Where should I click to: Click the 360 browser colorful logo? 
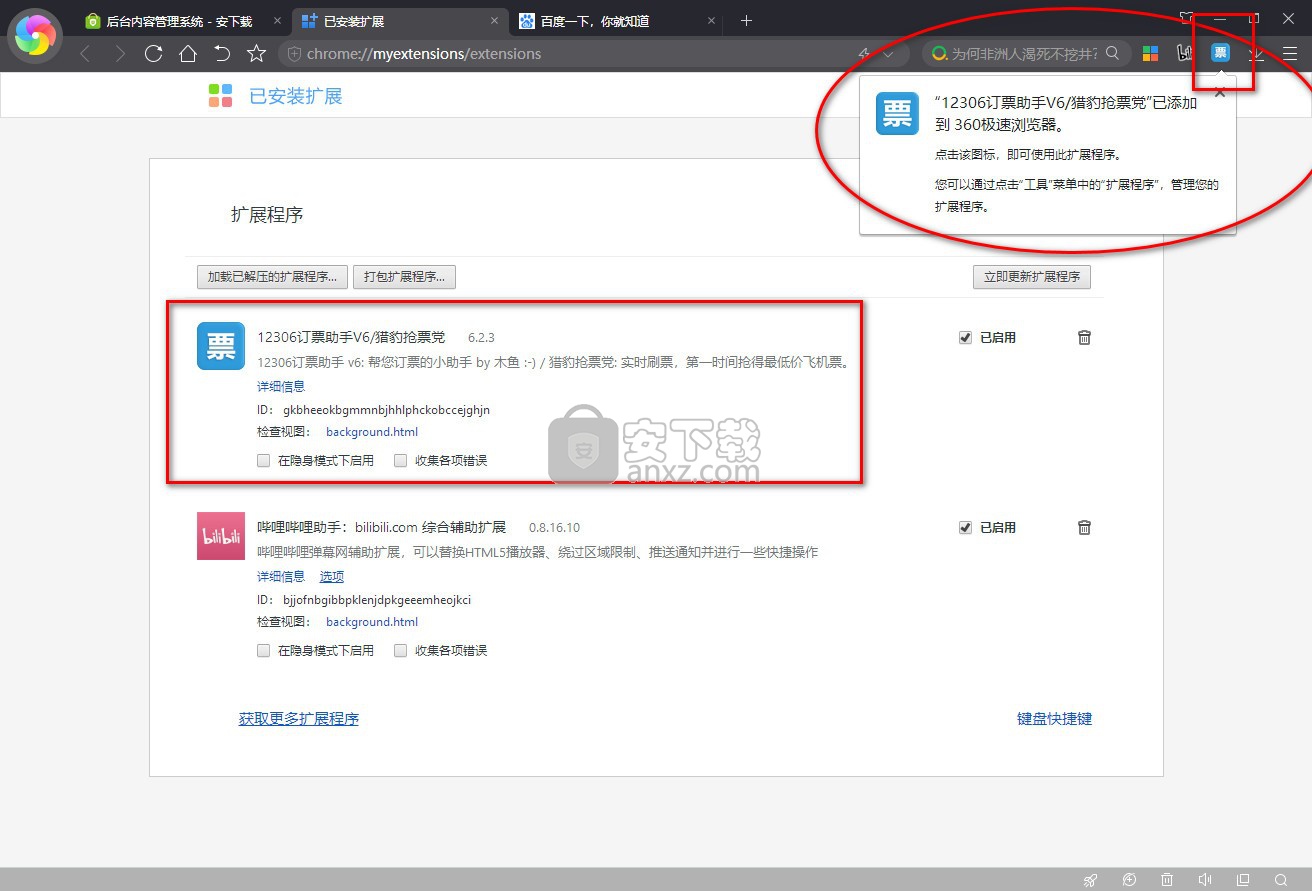coord(35,37)
